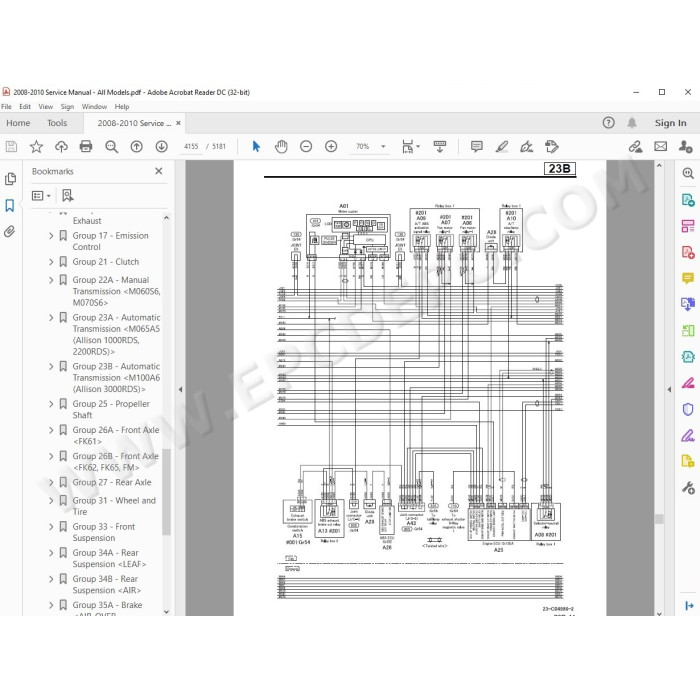This screenshot has height=700, width=700.
Task: Click the Save file icon
Action: [x=11, y=146]
